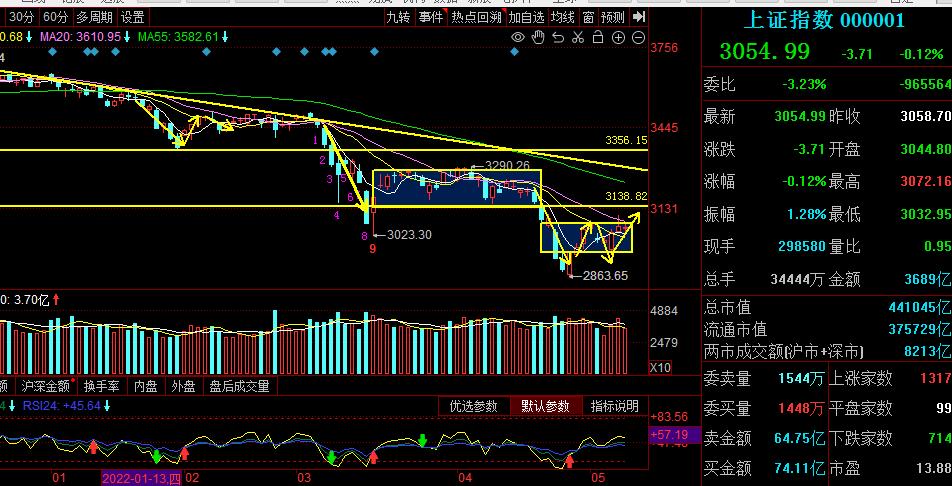Click 加自选 to add to watchlist
The height and width of the screenshot is (486, 952).
click(526, 17)
